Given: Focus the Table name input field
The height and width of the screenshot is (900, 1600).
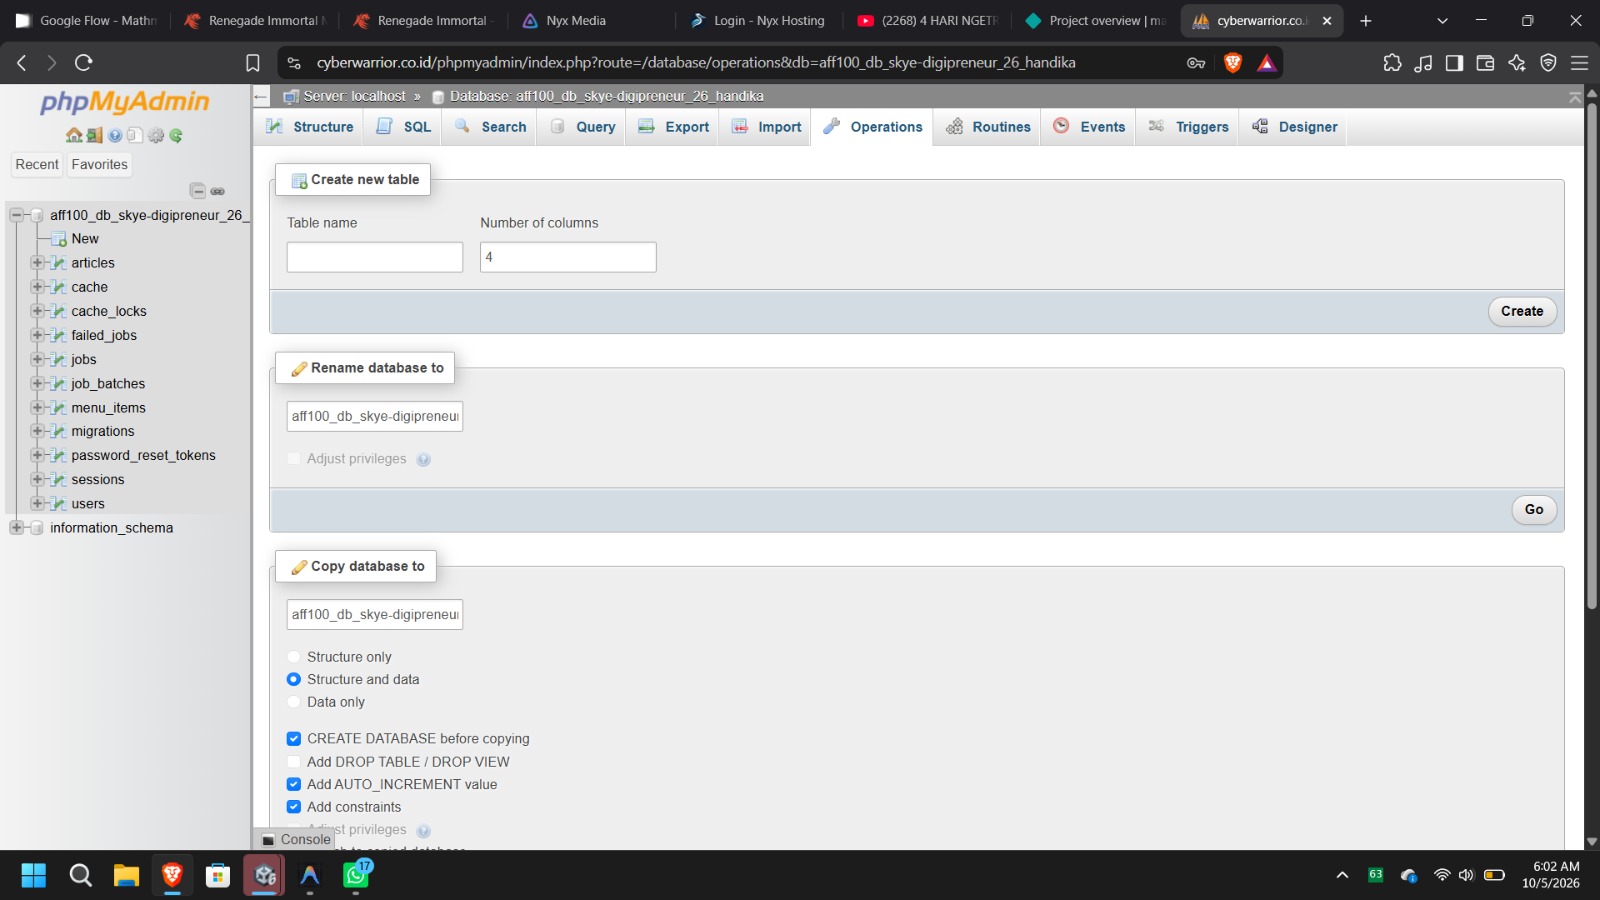Looking at the screenshot, I should pos(375,257).
